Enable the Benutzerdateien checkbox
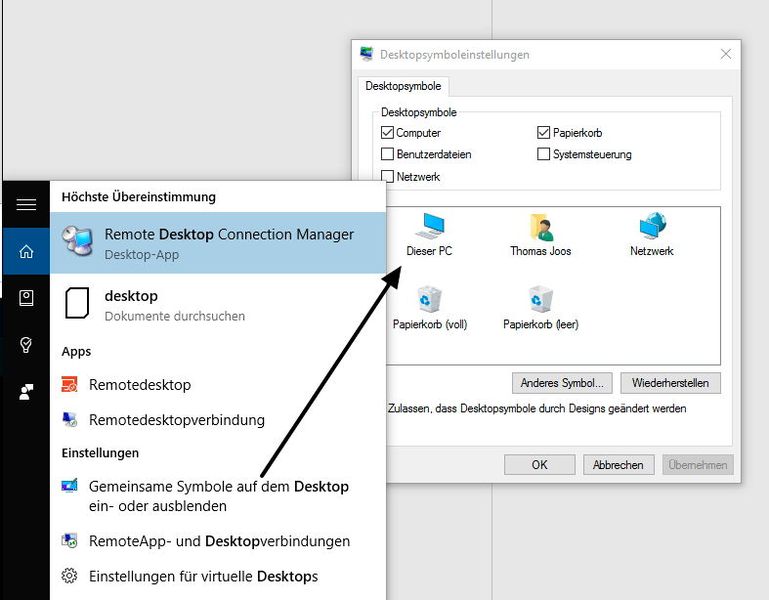769x600 pixels. tap(387, 154)
